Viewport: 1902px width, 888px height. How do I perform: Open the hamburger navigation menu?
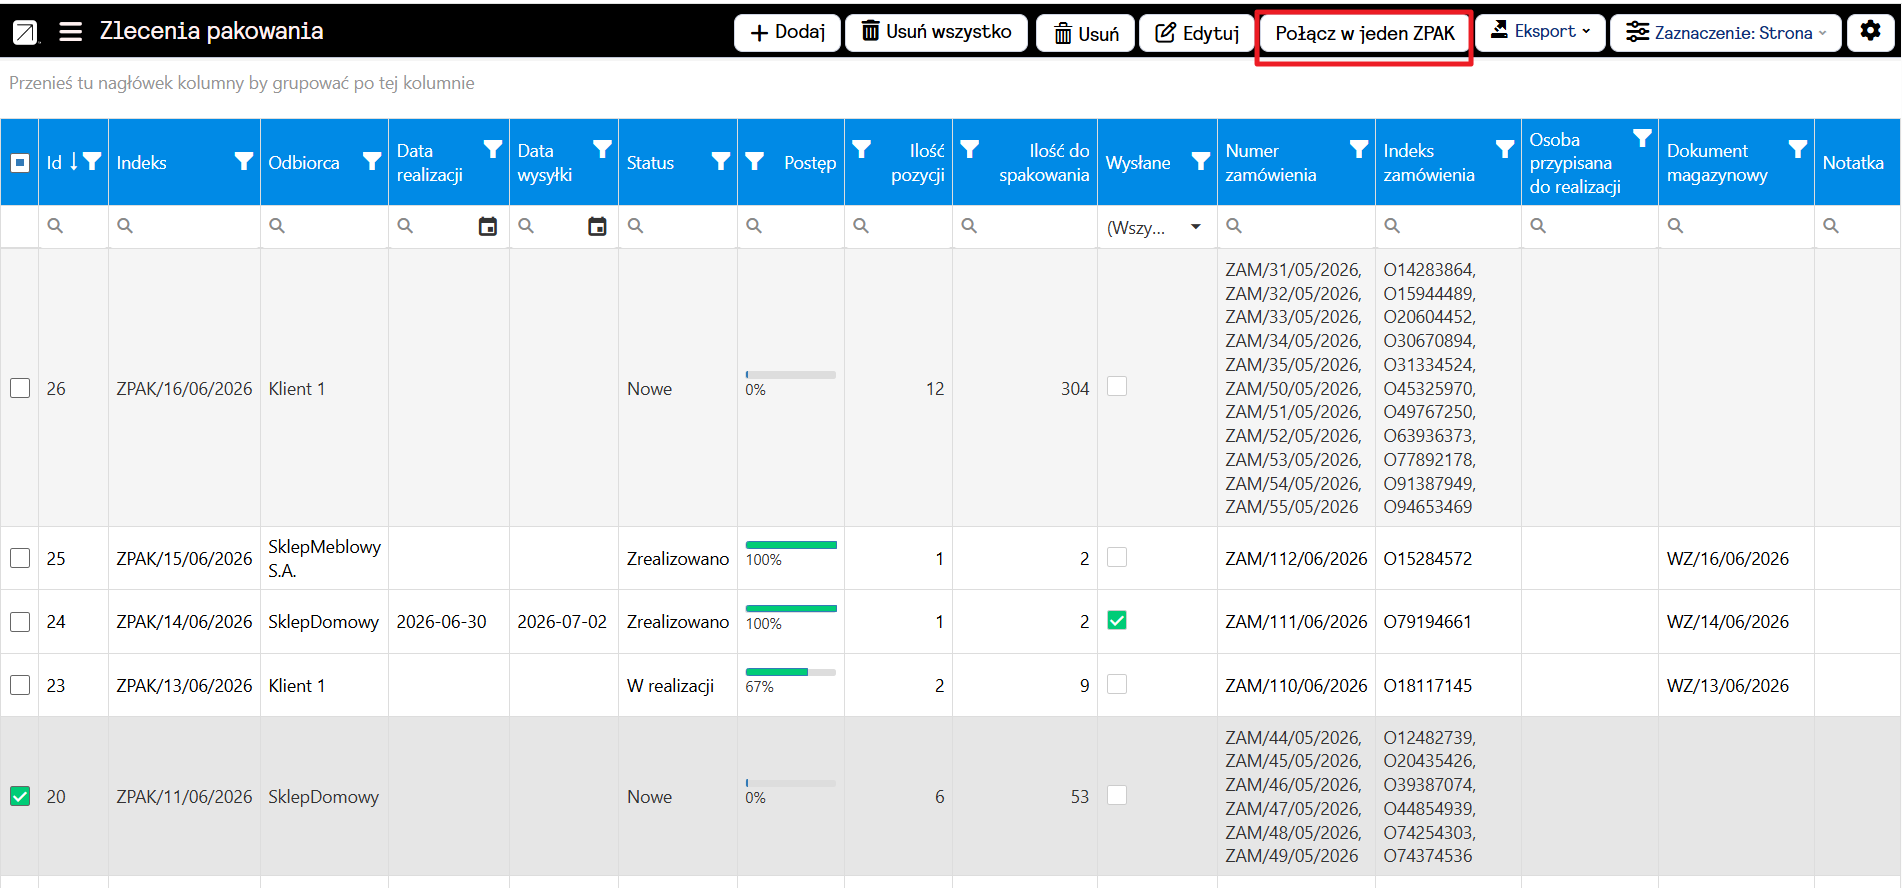point(70,32)
